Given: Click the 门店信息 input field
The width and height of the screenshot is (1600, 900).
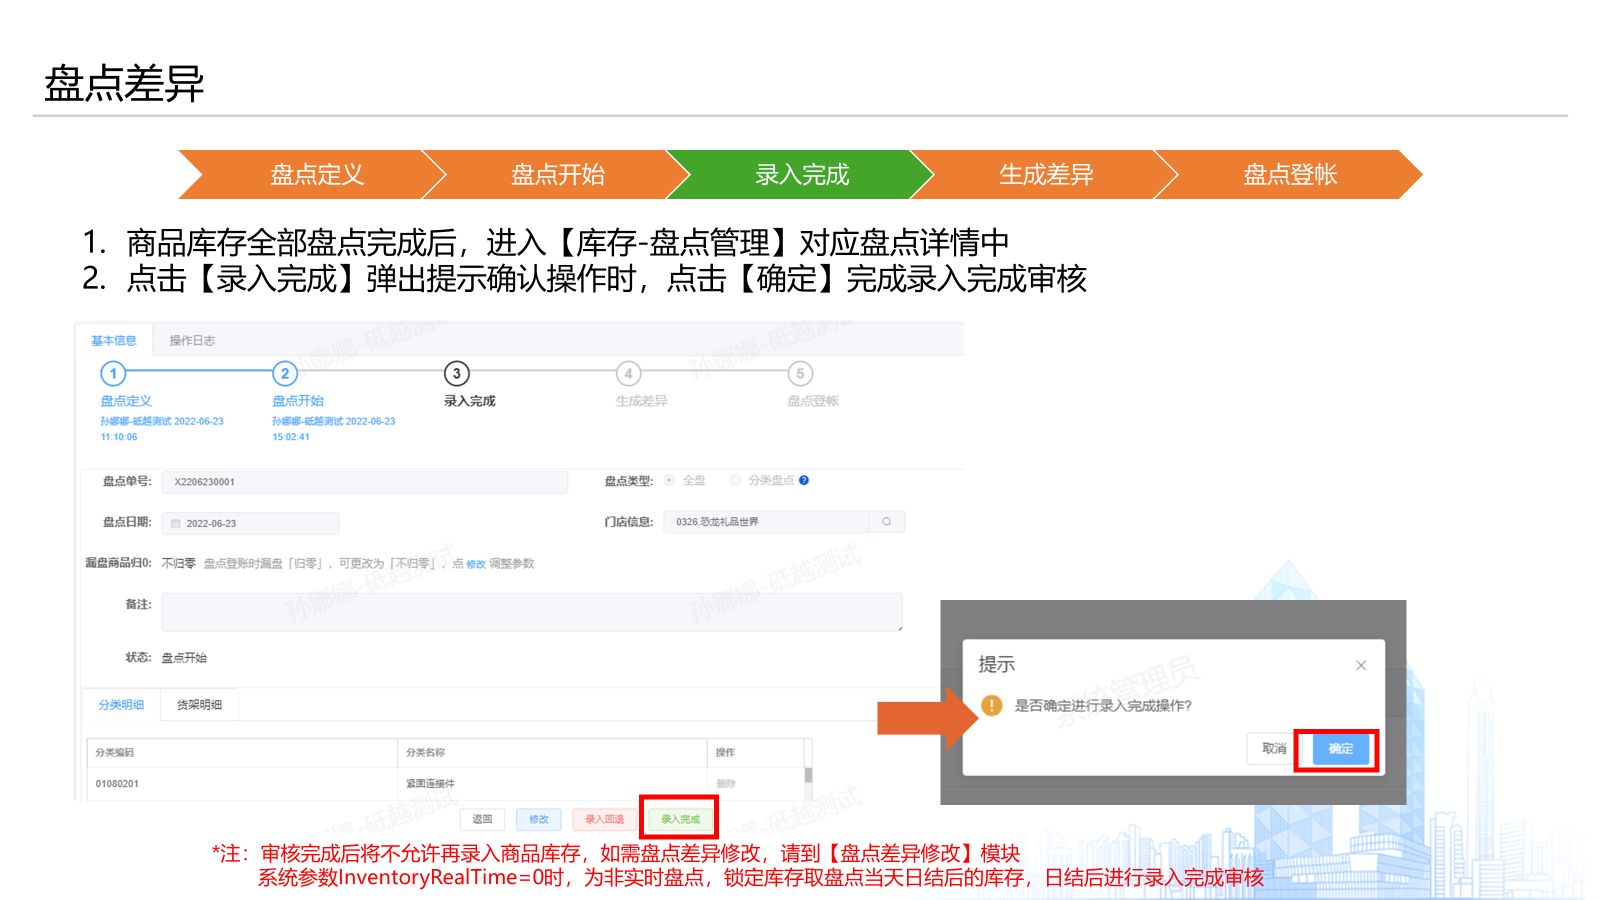Looking at the screenshot, I should (766, 522).
